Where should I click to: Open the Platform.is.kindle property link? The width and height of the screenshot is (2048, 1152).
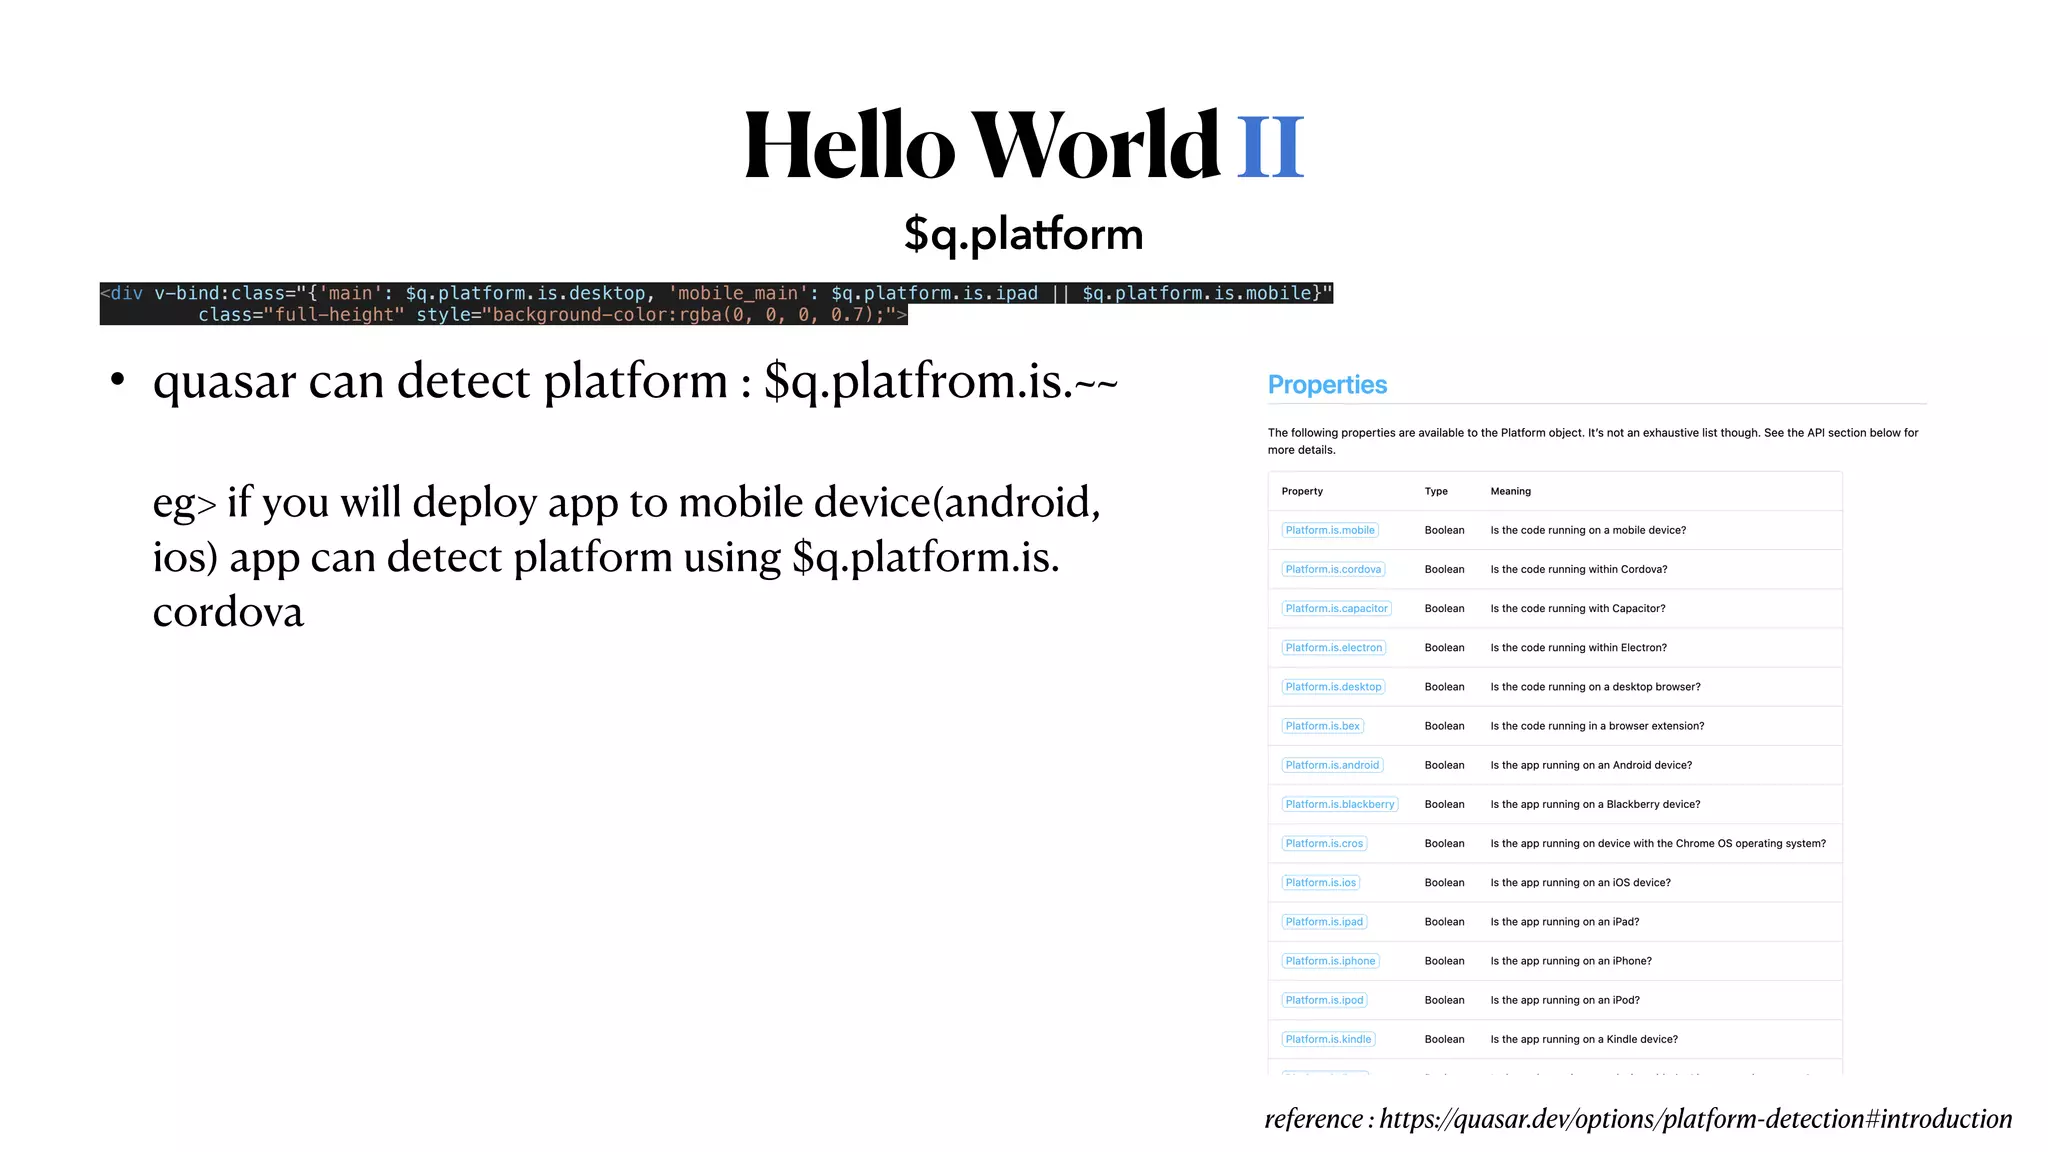pos(1328,1039)
